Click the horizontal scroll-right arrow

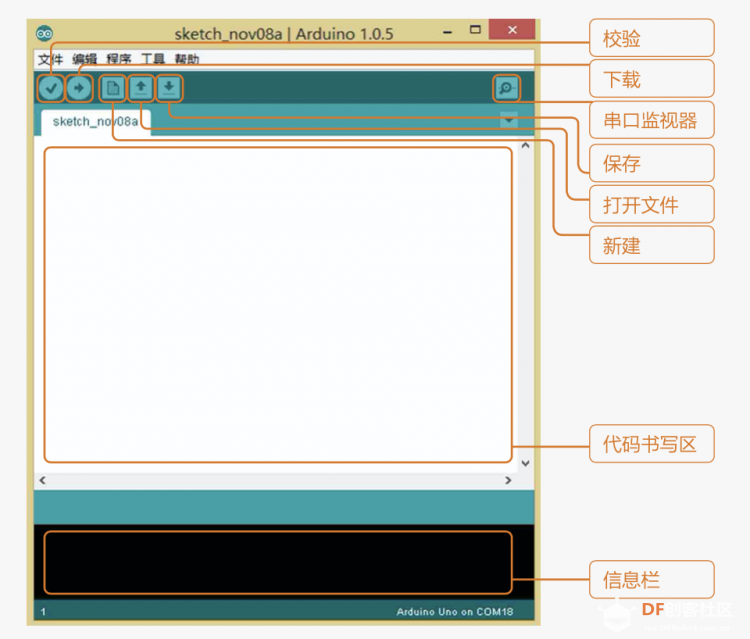click(x=508, y=480)
